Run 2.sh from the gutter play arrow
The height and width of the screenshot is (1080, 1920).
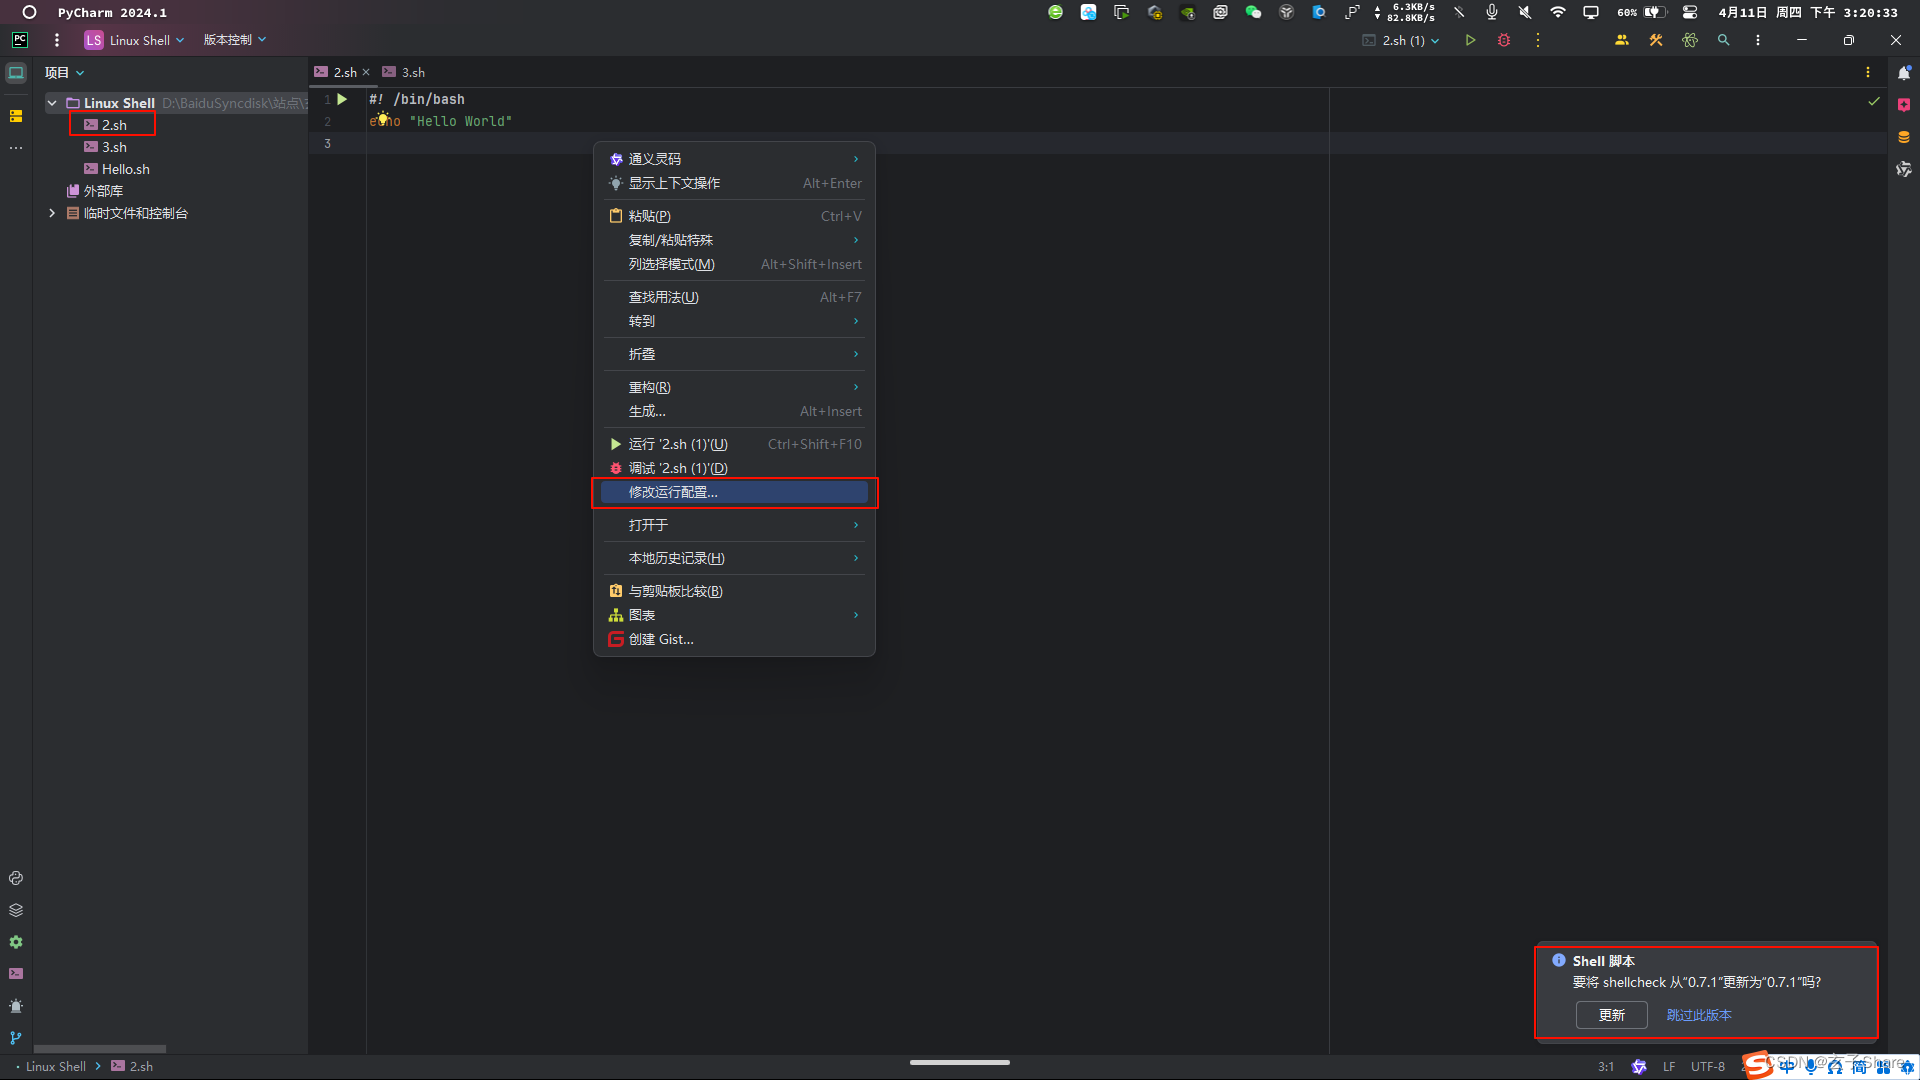(343, 99)
